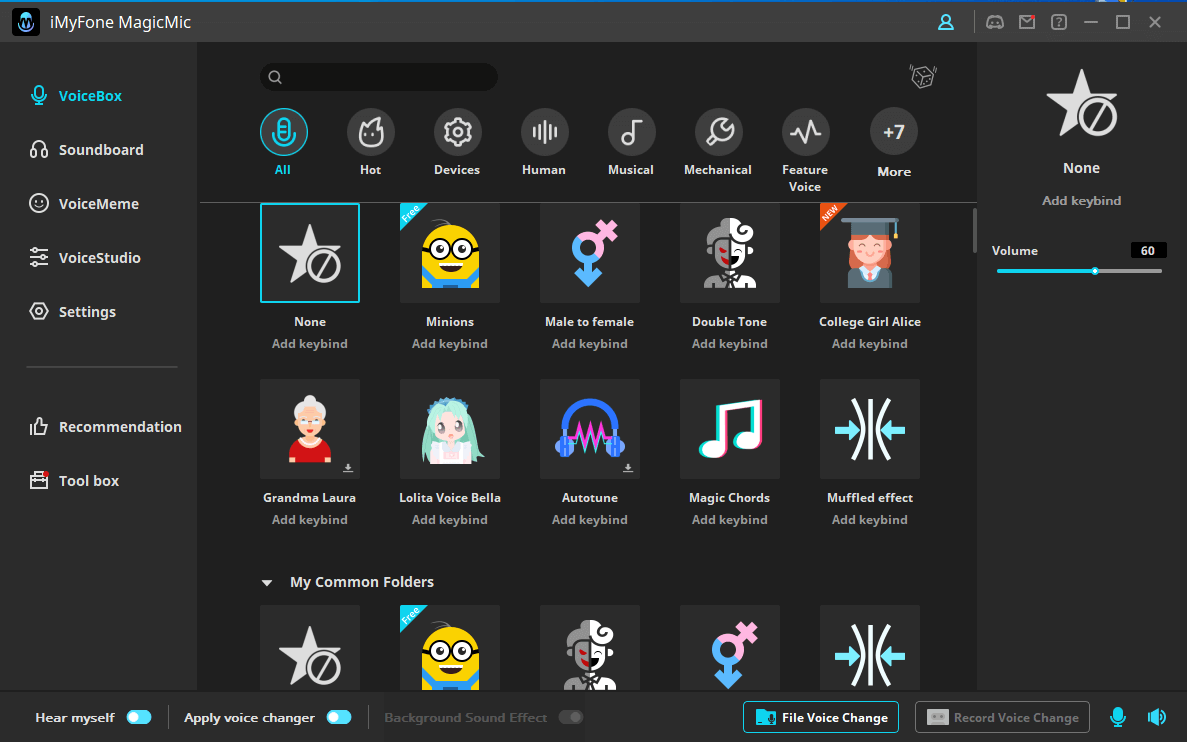This screenshot has height=742, width=1187.
Task: Select the Minions voice in top grid
Action: coord(450,253)
